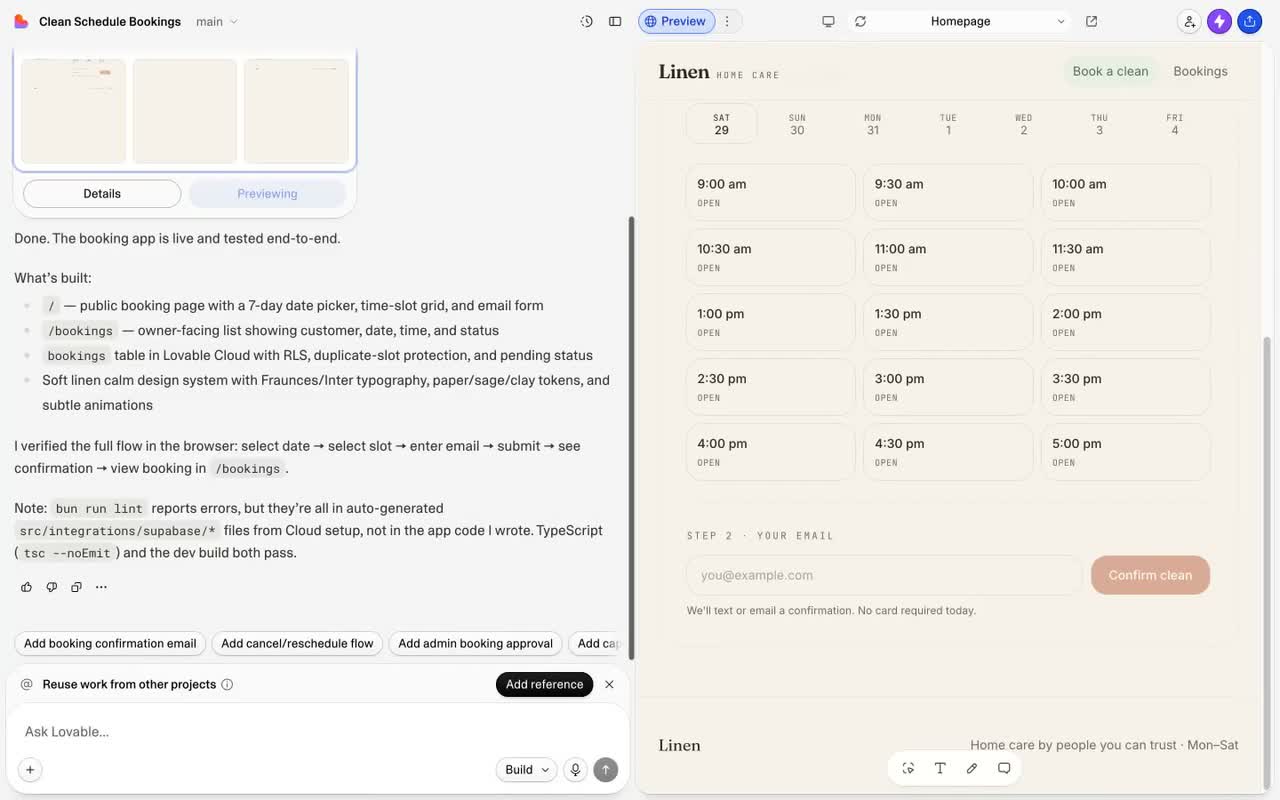Toggle the Preview mode button
This screenshot has width=1280, height=800.
point(677,21)
